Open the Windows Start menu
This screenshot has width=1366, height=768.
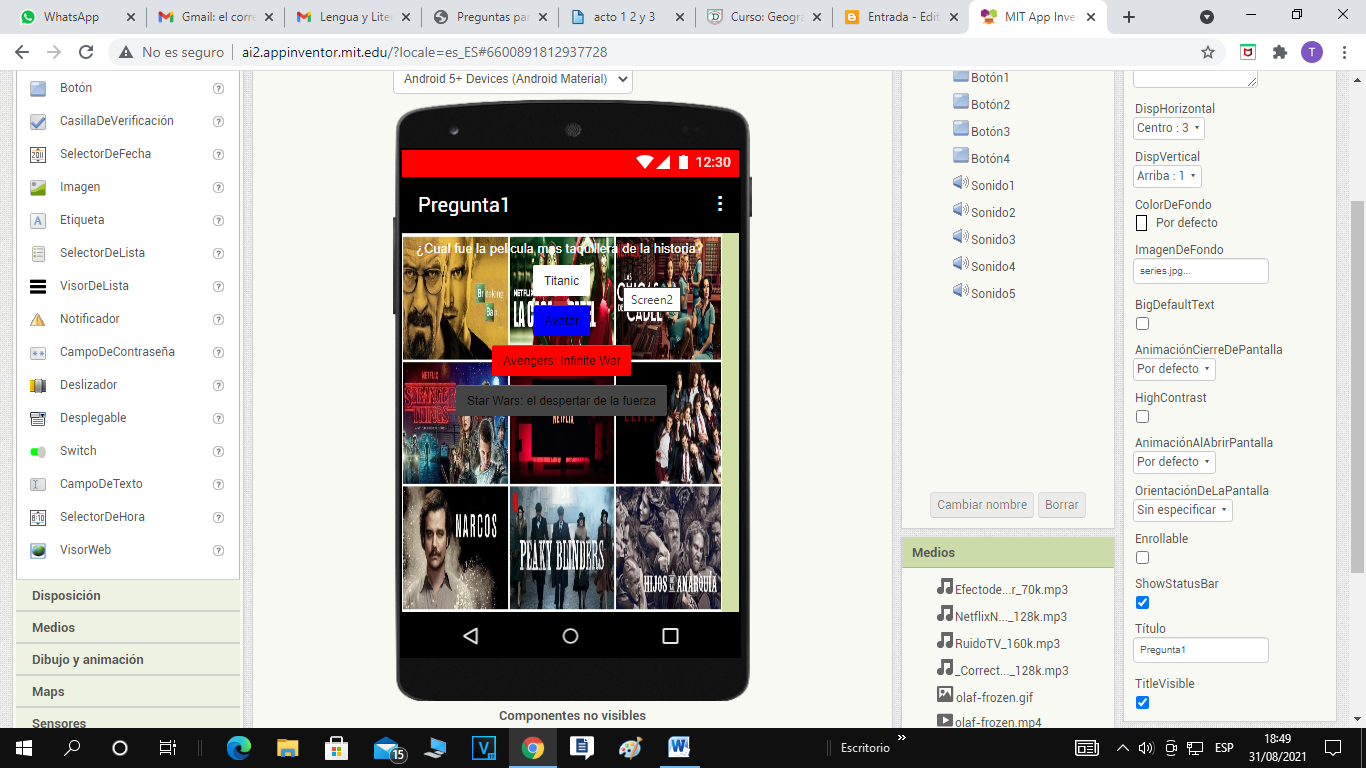click(x=23, y=747)
